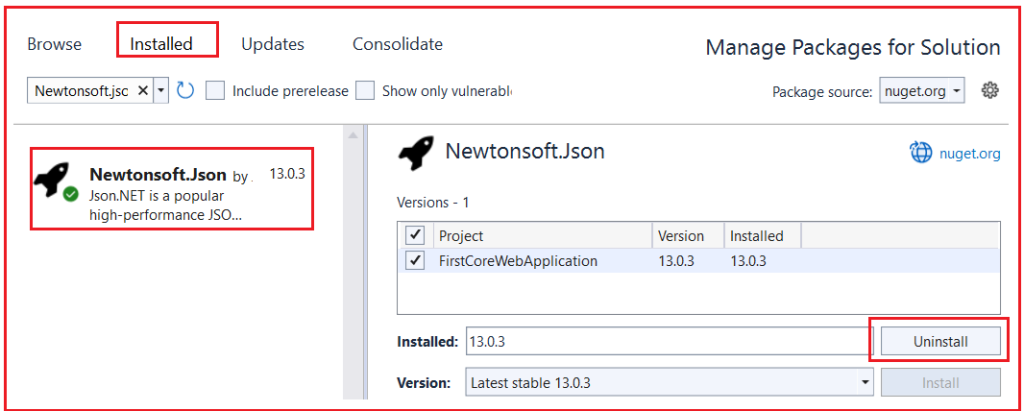Viewport: 1024px width, 411px height.
Task: Click the Uninstall button
Action: [940, 341]
